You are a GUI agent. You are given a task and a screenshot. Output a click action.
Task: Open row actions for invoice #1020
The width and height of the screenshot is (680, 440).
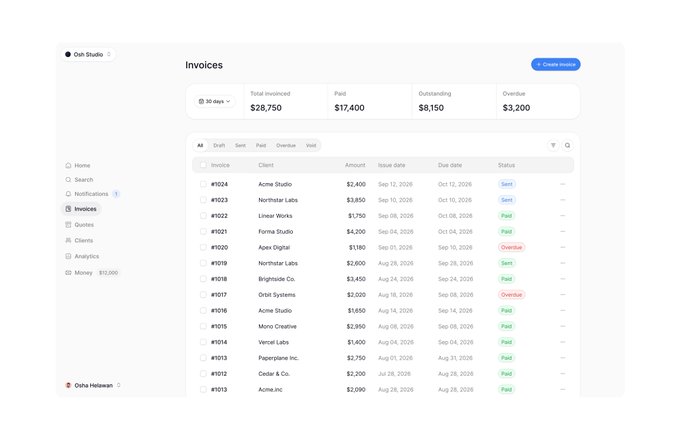[x=562, y=247]
